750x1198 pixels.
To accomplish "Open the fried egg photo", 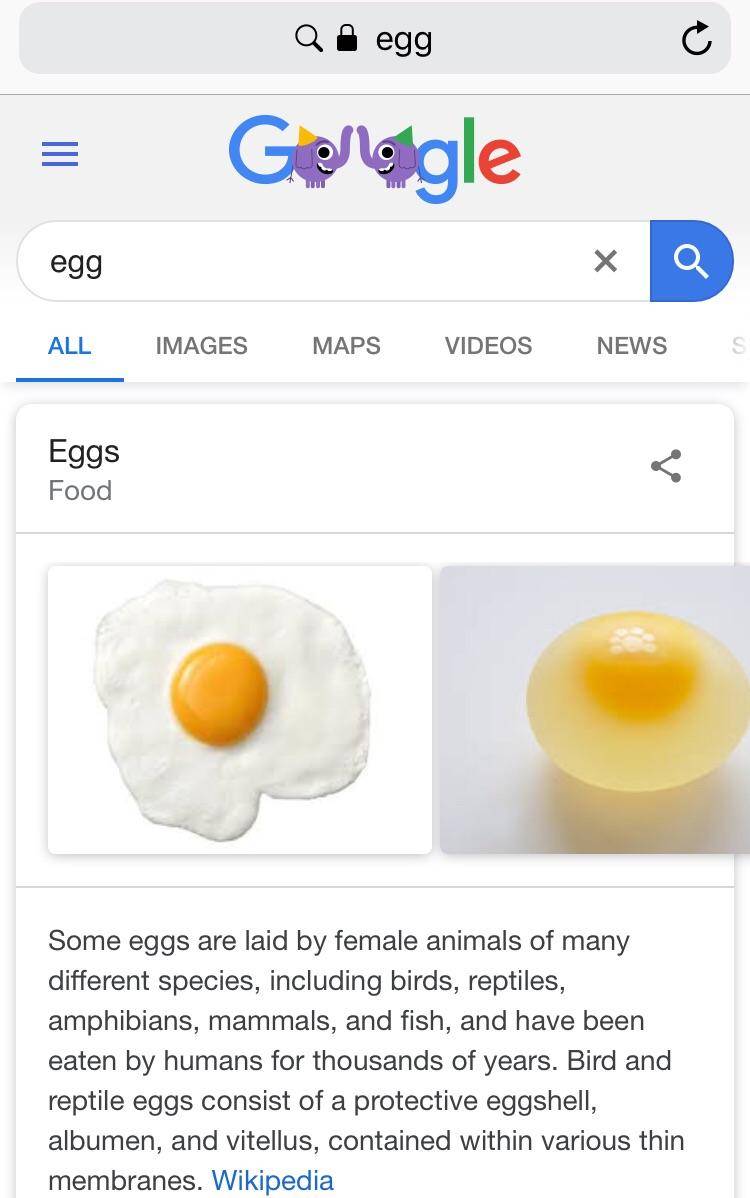I will pos(239,710).
